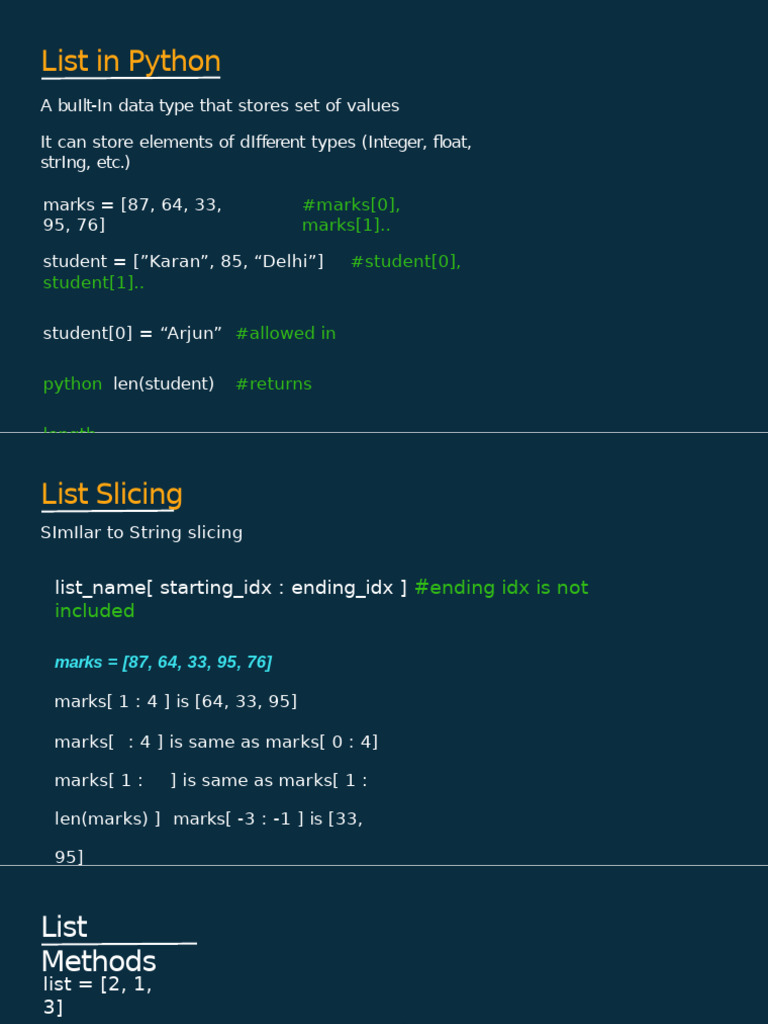This screenshot has height=1024, width=768.
Task: Click the 'List Methods' heading
Action: (98, 944)
